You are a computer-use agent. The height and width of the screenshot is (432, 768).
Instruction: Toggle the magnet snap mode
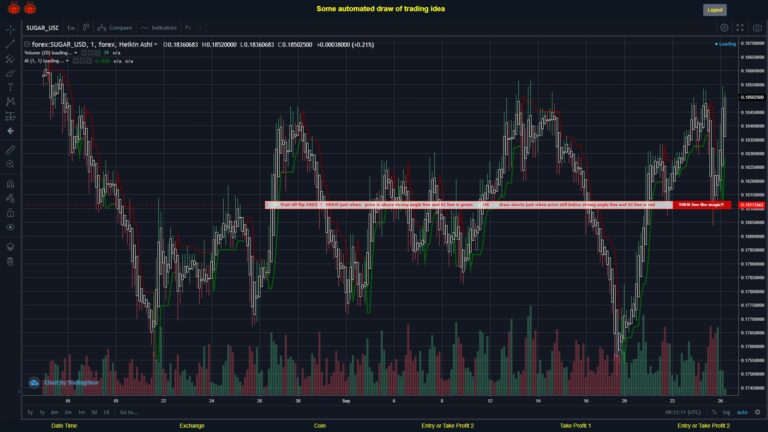tap(10, 184)
